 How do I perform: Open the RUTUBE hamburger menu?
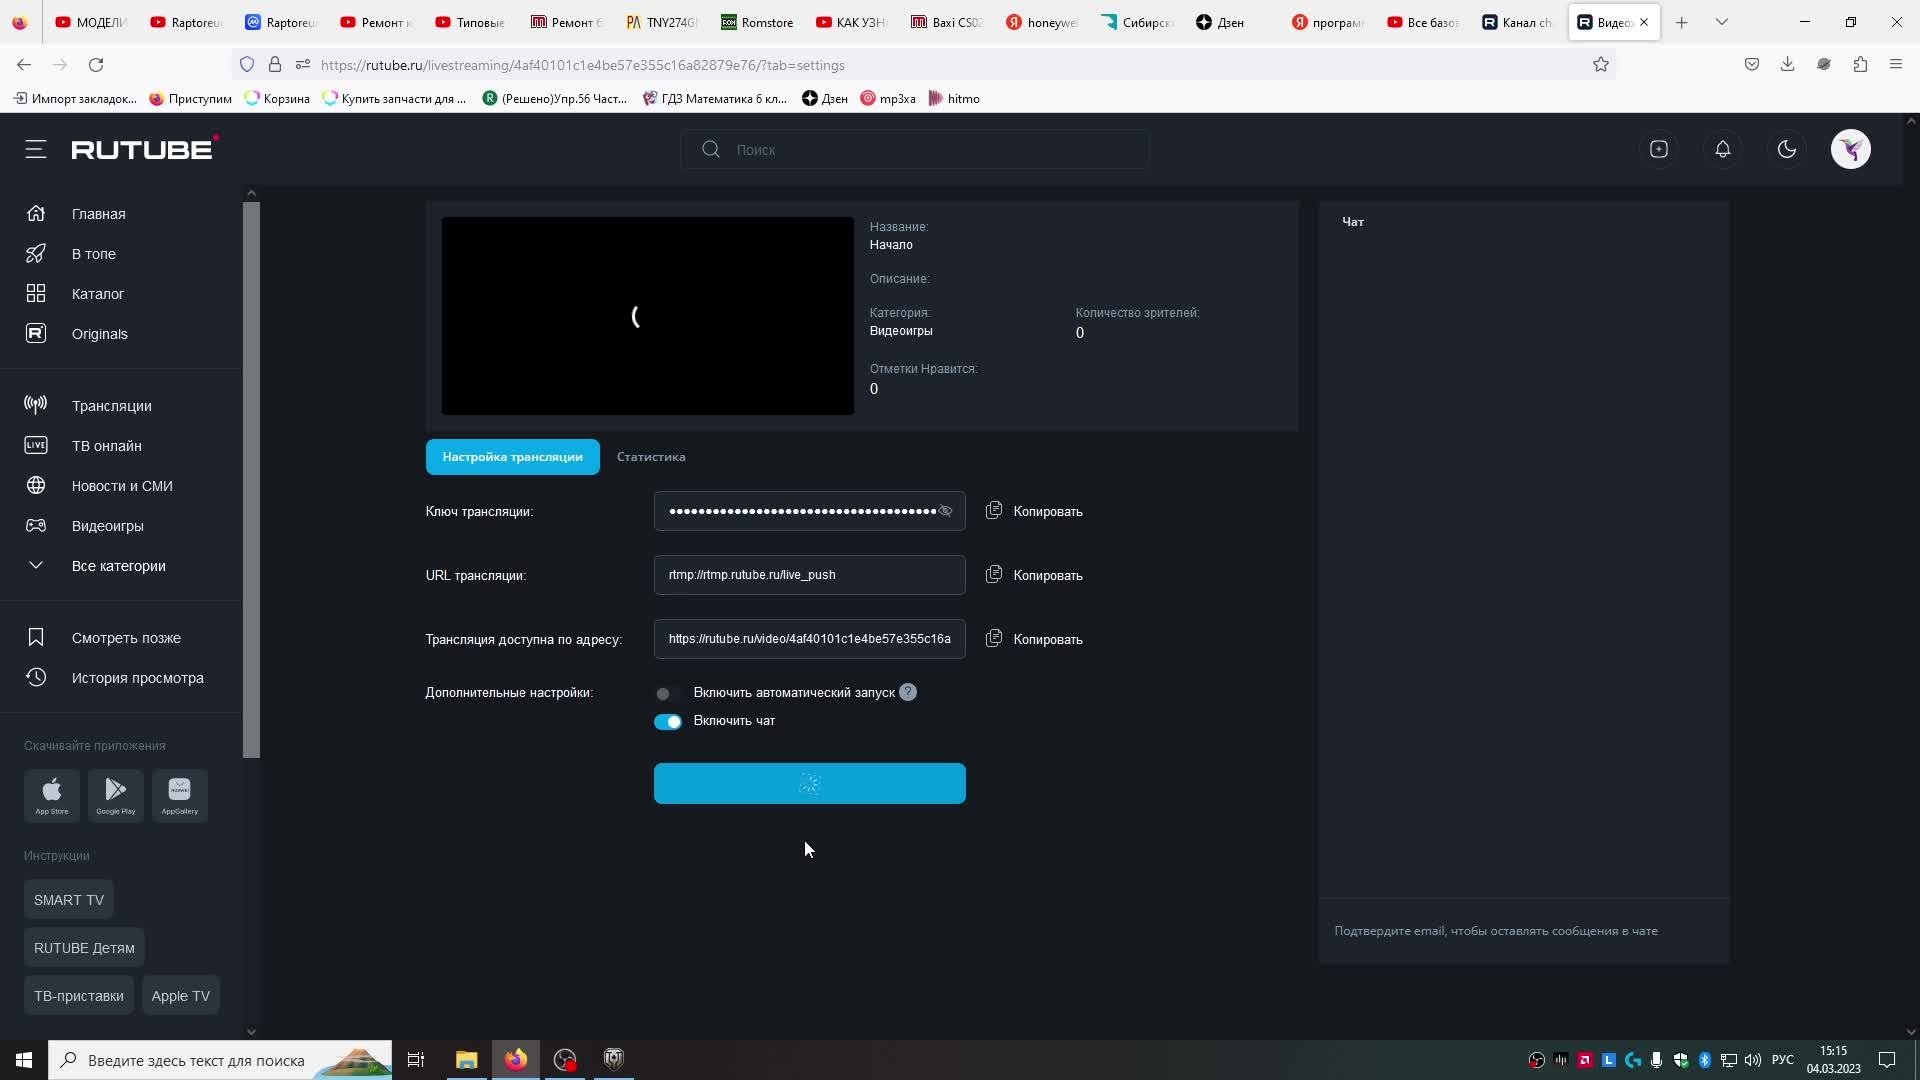(x=36, y=150)
